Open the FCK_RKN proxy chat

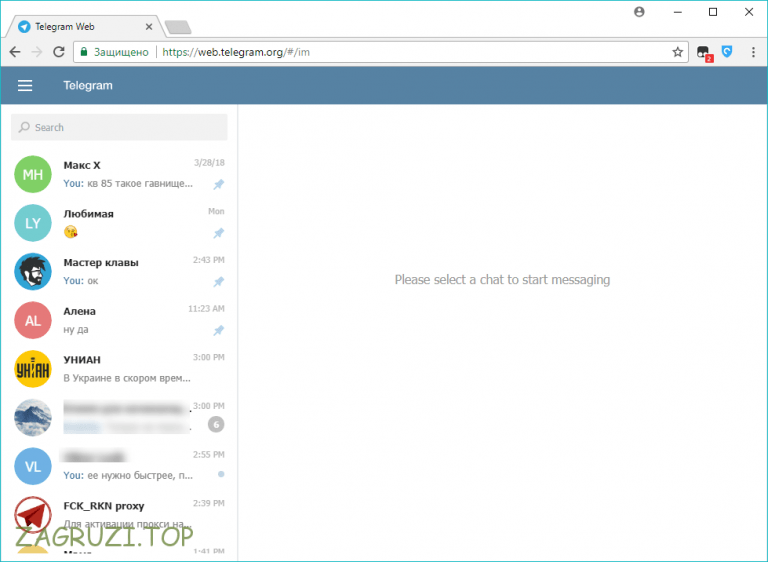pos(119,515)
